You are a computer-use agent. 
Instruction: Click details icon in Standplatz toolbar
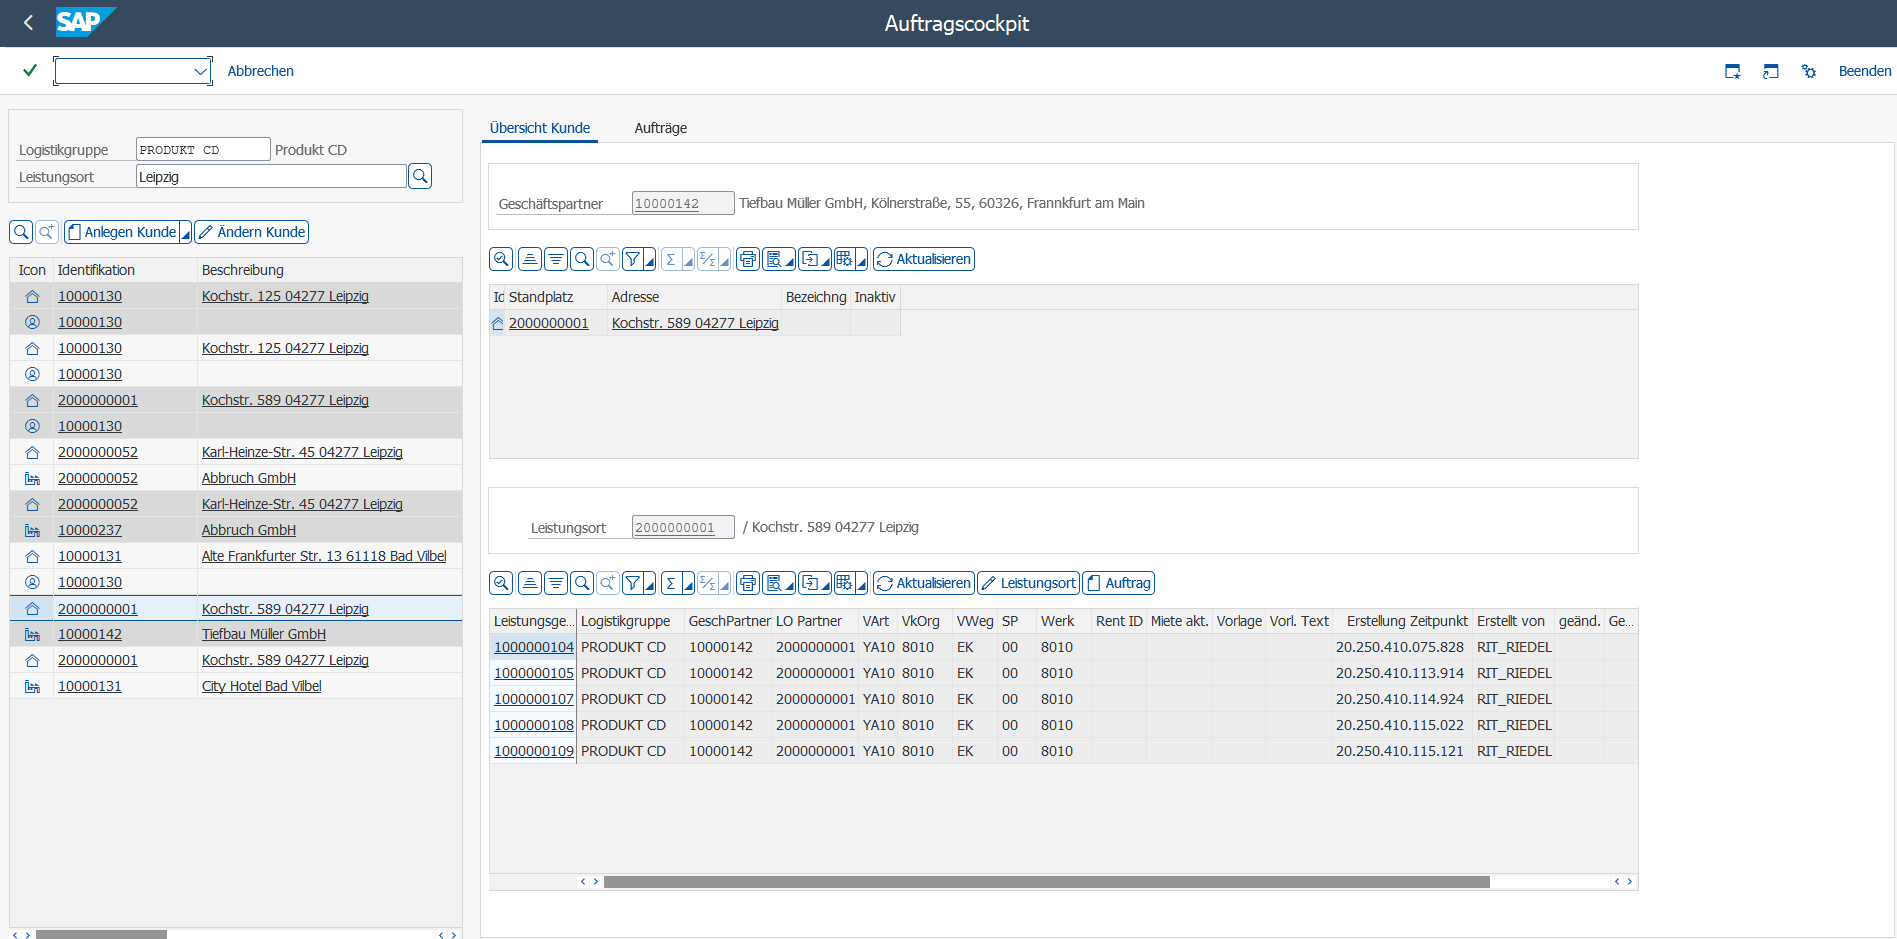[x=501, y=259]
